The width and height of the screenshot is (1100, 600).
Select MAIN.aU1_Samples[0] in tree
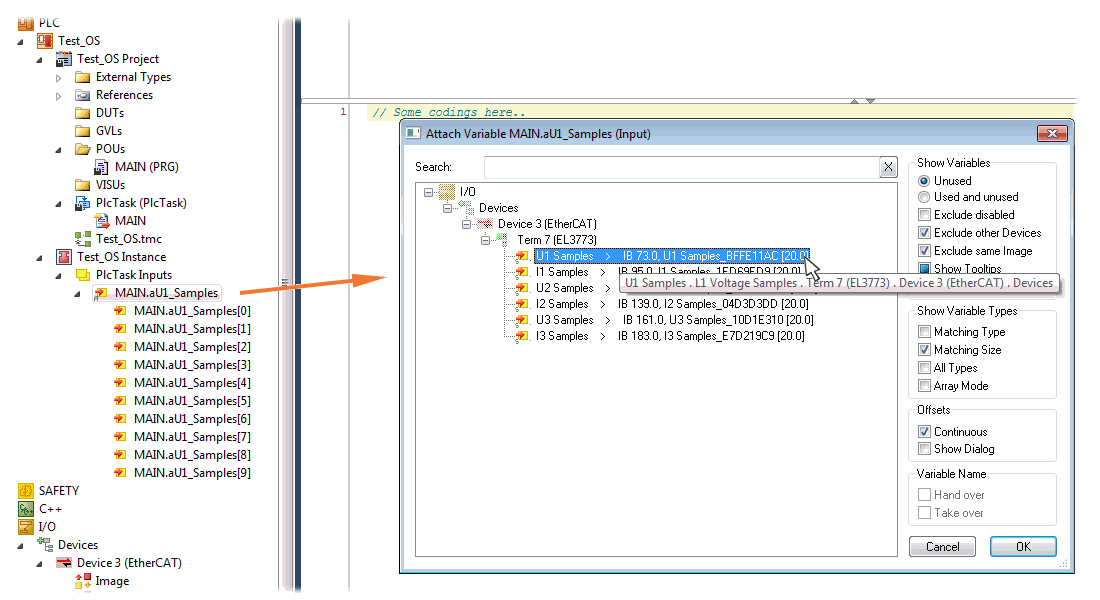click(192, 311)
